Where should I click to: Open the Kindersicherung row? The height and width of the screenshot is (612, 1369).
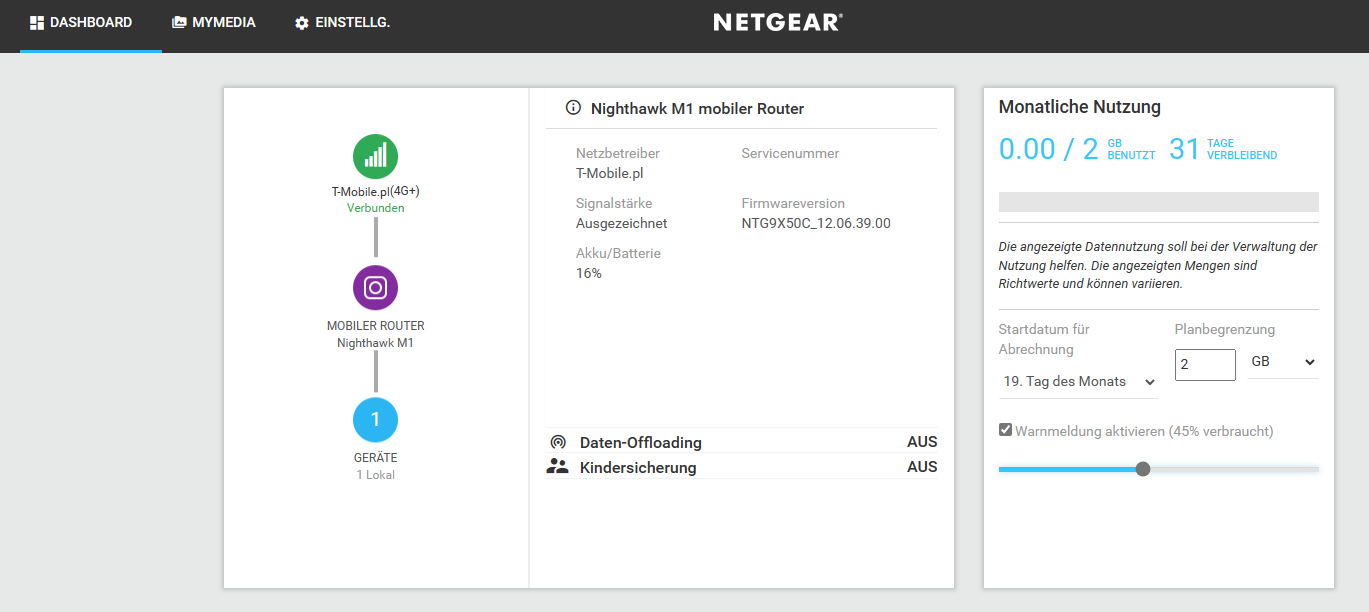(742, 467)
